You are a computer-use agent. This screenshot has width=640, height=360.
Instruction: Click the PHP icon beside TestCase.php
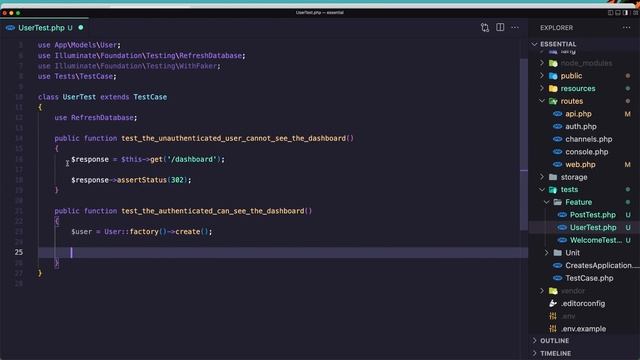coord(558,278)
